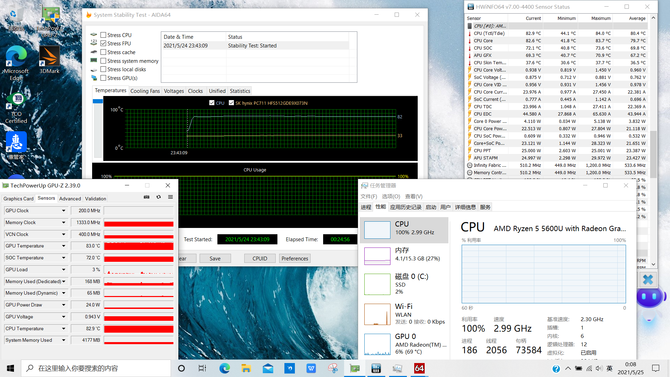
Task: Select the CPU panel in Task Manager
Action: point(404,230)
